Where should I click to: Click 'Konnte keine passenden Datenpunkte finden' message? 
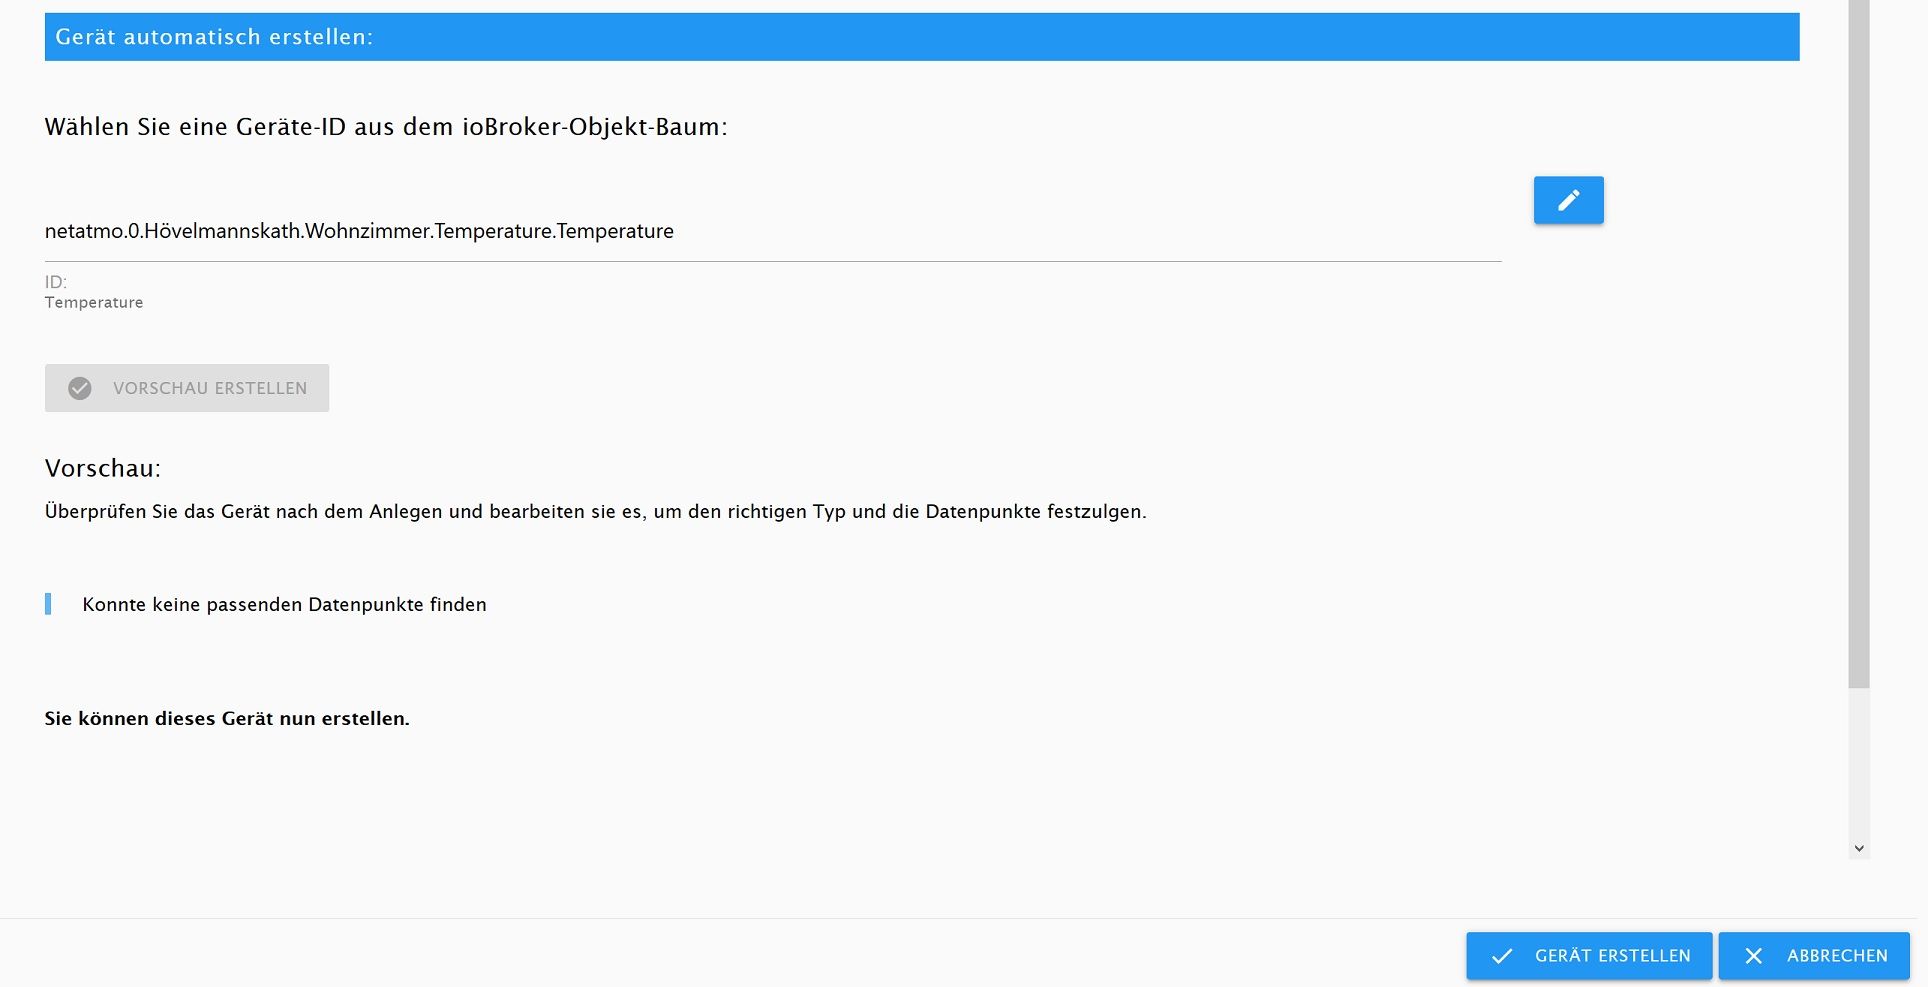284,604
